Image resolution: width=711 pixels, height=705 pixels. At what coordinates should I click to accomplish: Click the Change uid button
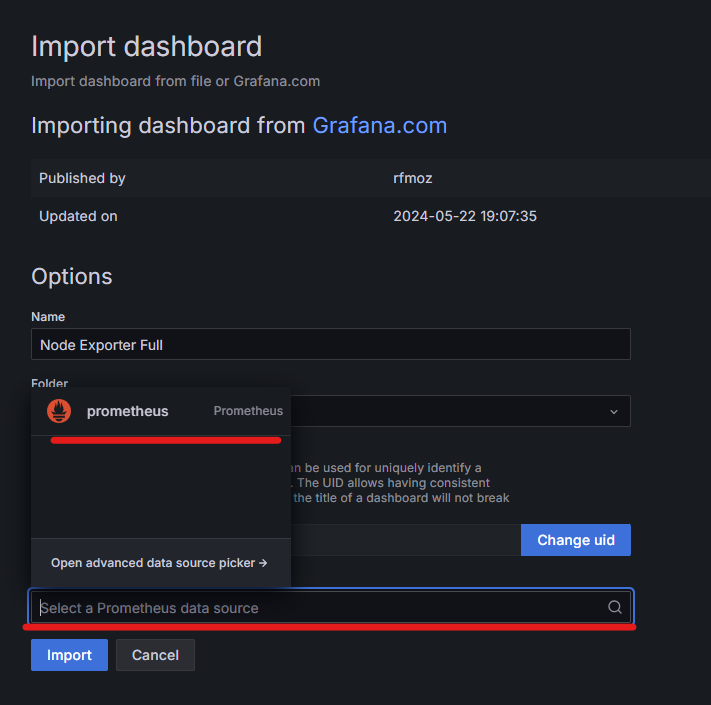coord(575,540)
